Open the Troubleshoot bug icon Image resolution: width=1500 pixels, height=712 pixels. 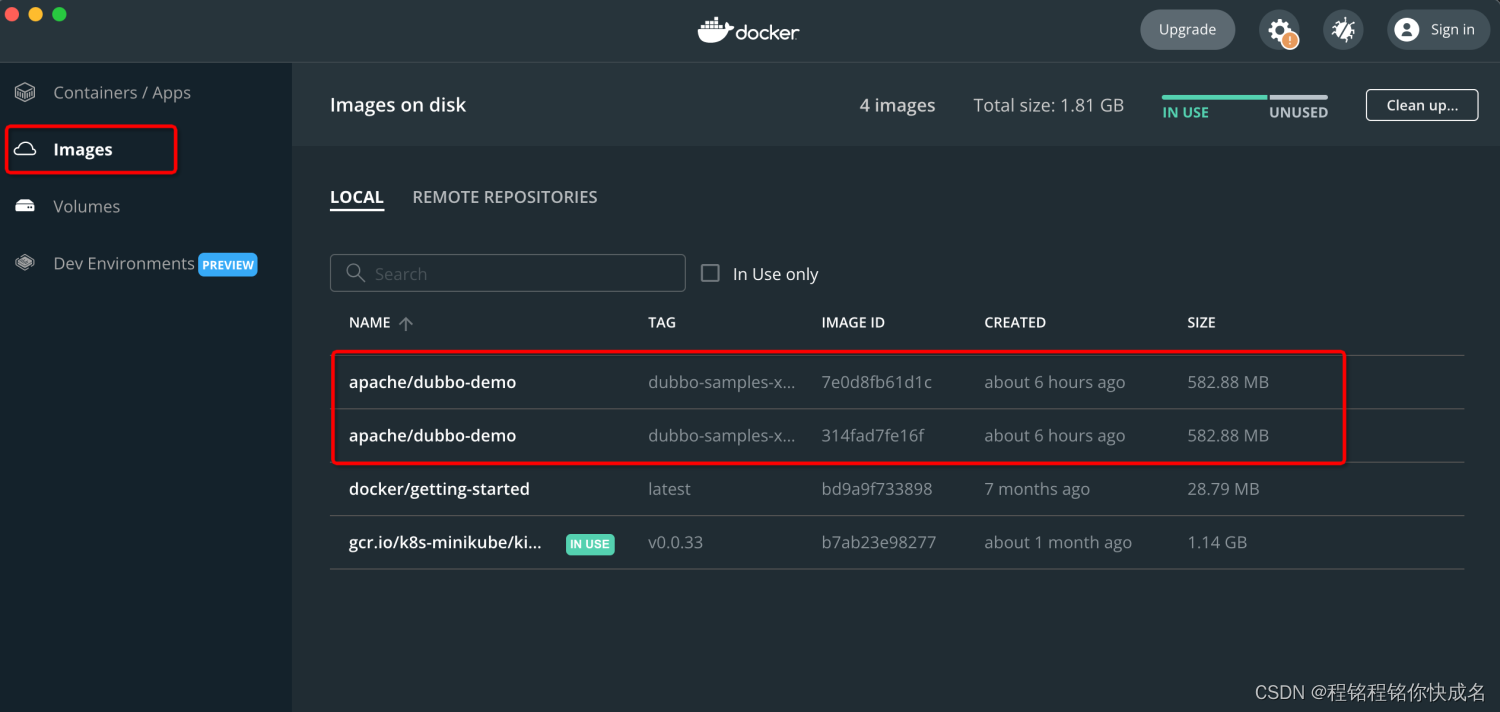[x=1343, y=30]
